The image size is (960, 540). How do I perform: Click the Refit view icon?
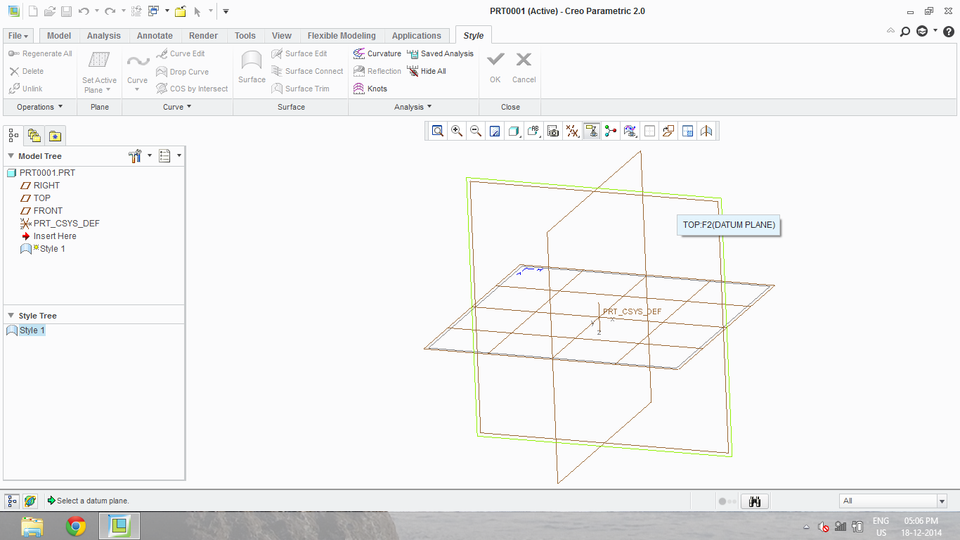coord(438,131)
